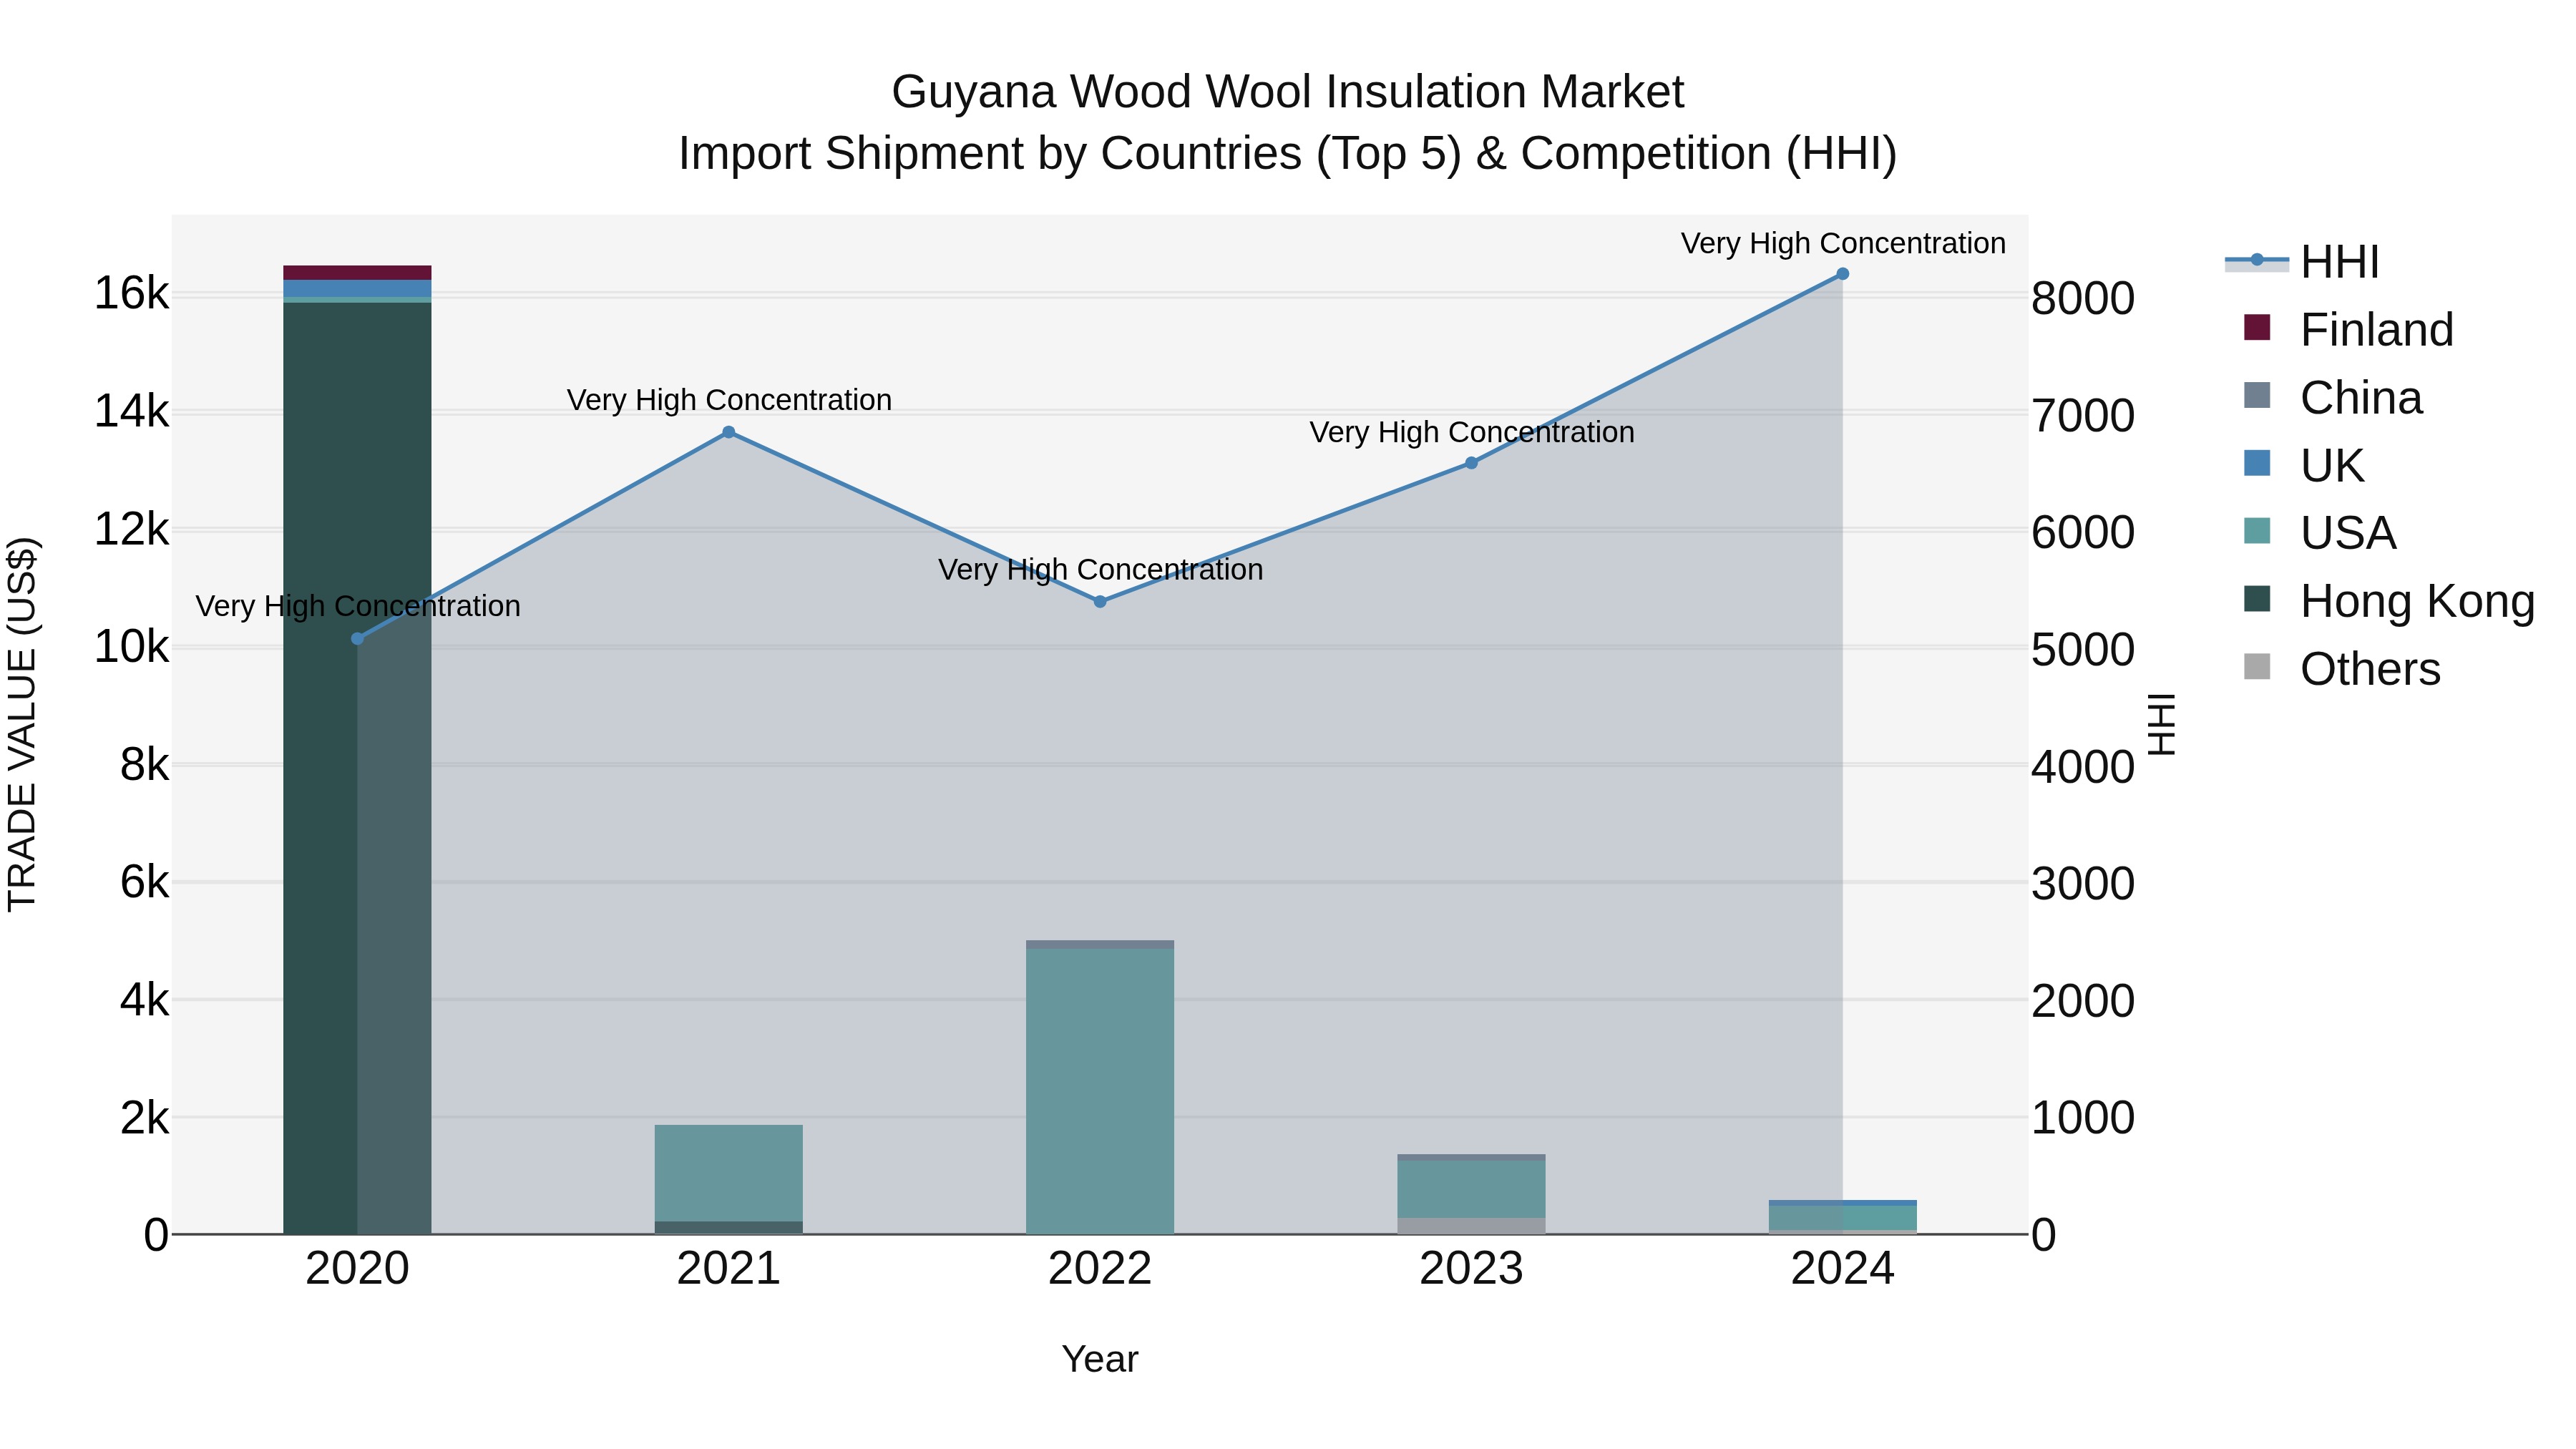Click the Very High Concentration label above 2024

coord(1843,244)
